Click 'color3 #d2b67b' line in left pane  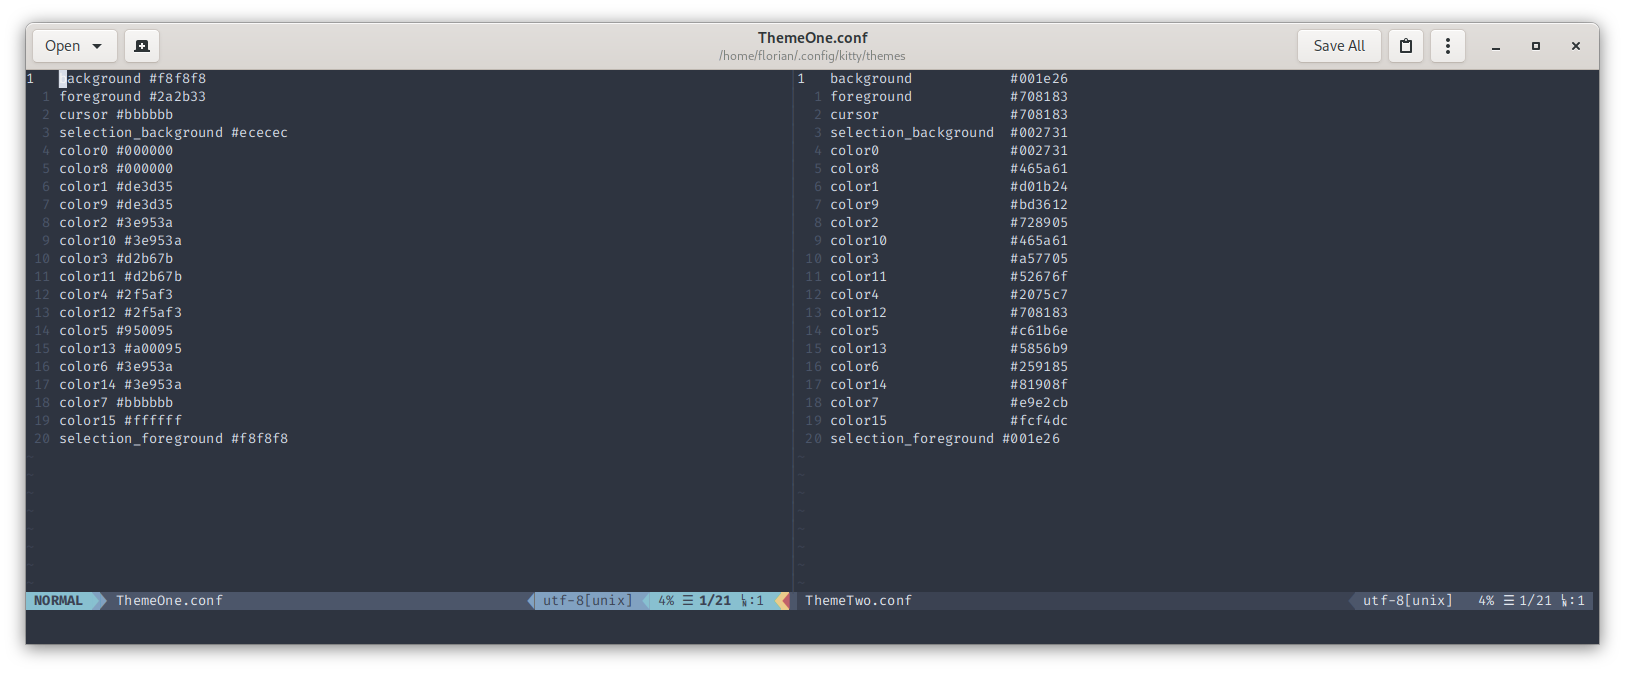116,259
